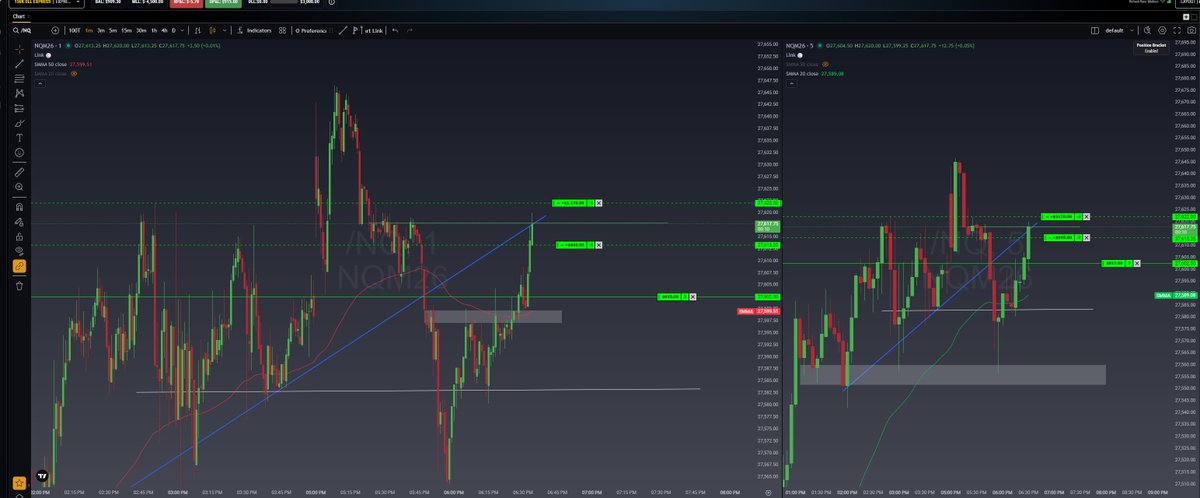Open the indicator templates grid icon
Viewport: 1200px width, 498px height.
pos(283,31)
